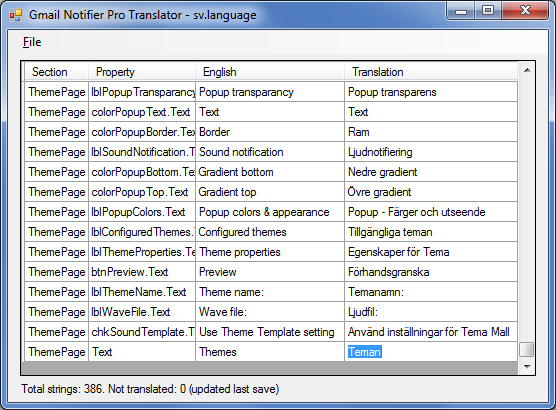Open the File menu
Image resolution: width=556 pixels, height=410 pixels.
32,42
